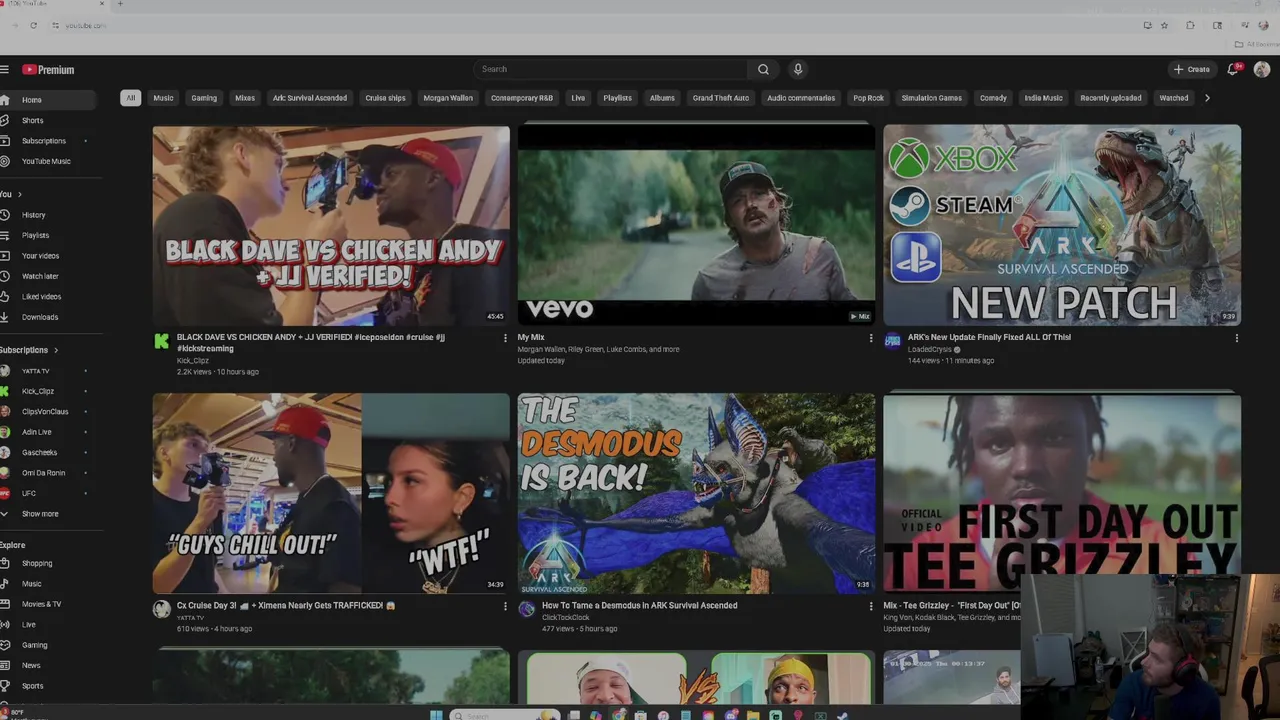Viewport: 1280px width, 720px height.
Task: Select the Music filter chip
Action: [x=163, y=98]
